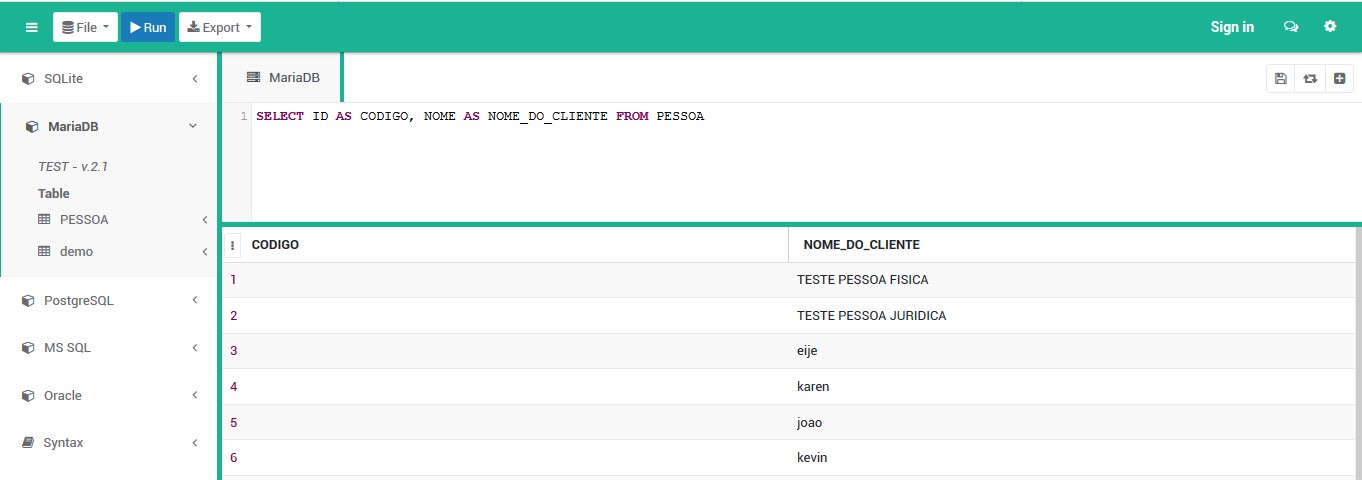Open the SQLite sidebar item

pos(109,78)
